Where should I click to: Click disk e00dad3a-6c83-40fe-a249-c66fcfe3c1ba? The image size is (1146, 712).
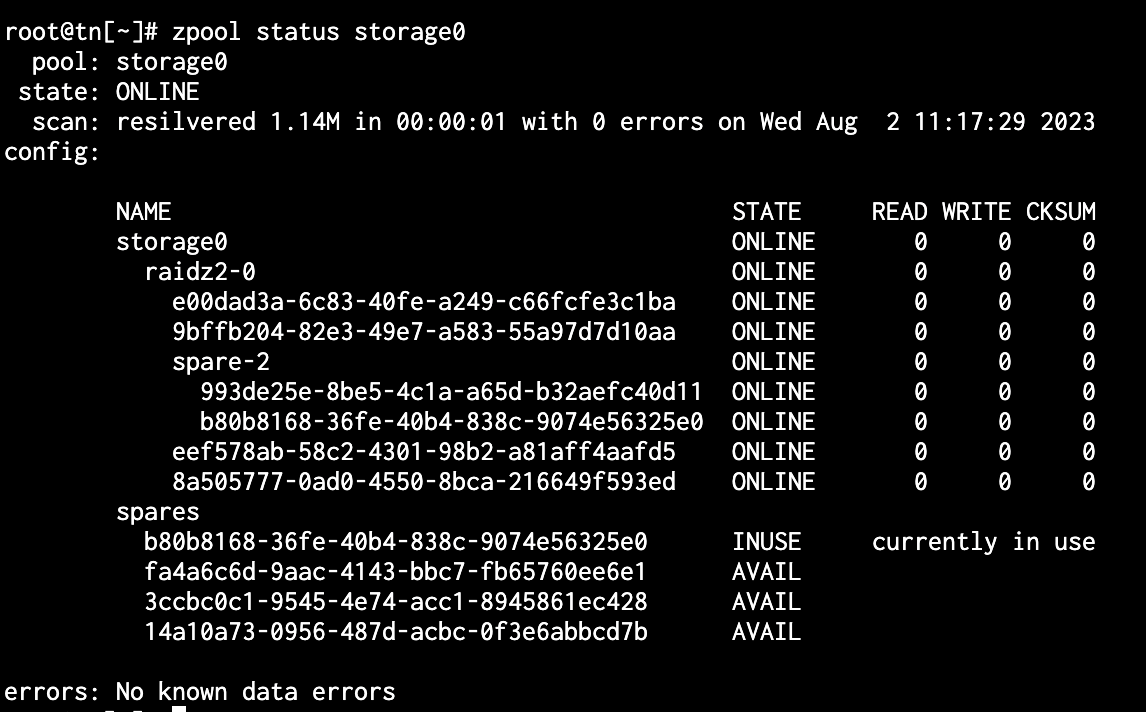coord(424,302)
